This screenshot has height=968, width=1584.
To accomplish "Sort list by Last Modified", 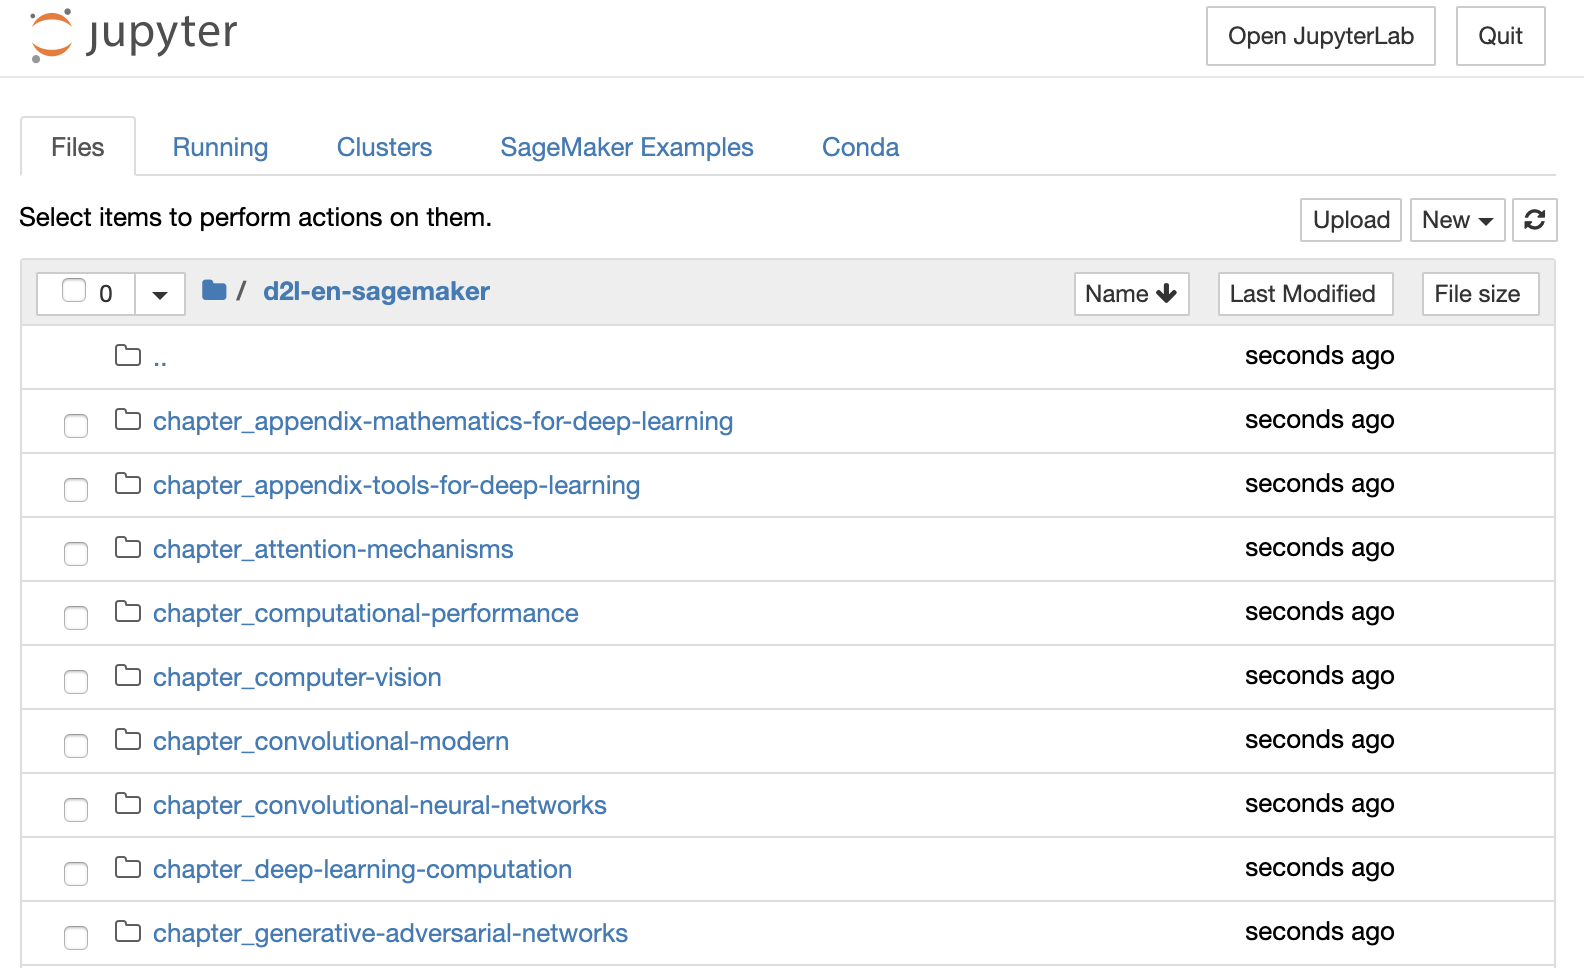I will click(x=1304, y=294).
